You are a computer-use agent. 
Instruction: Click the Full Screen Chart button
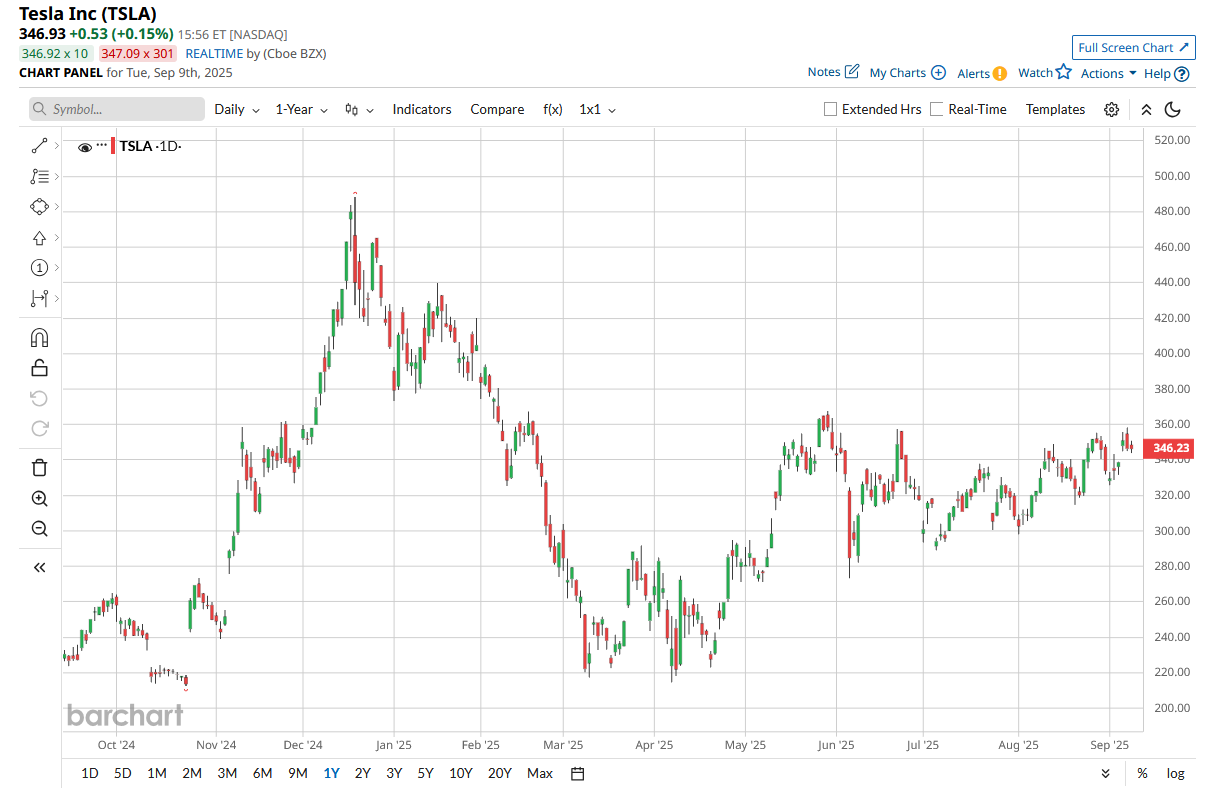click(x=1134, y=47)
